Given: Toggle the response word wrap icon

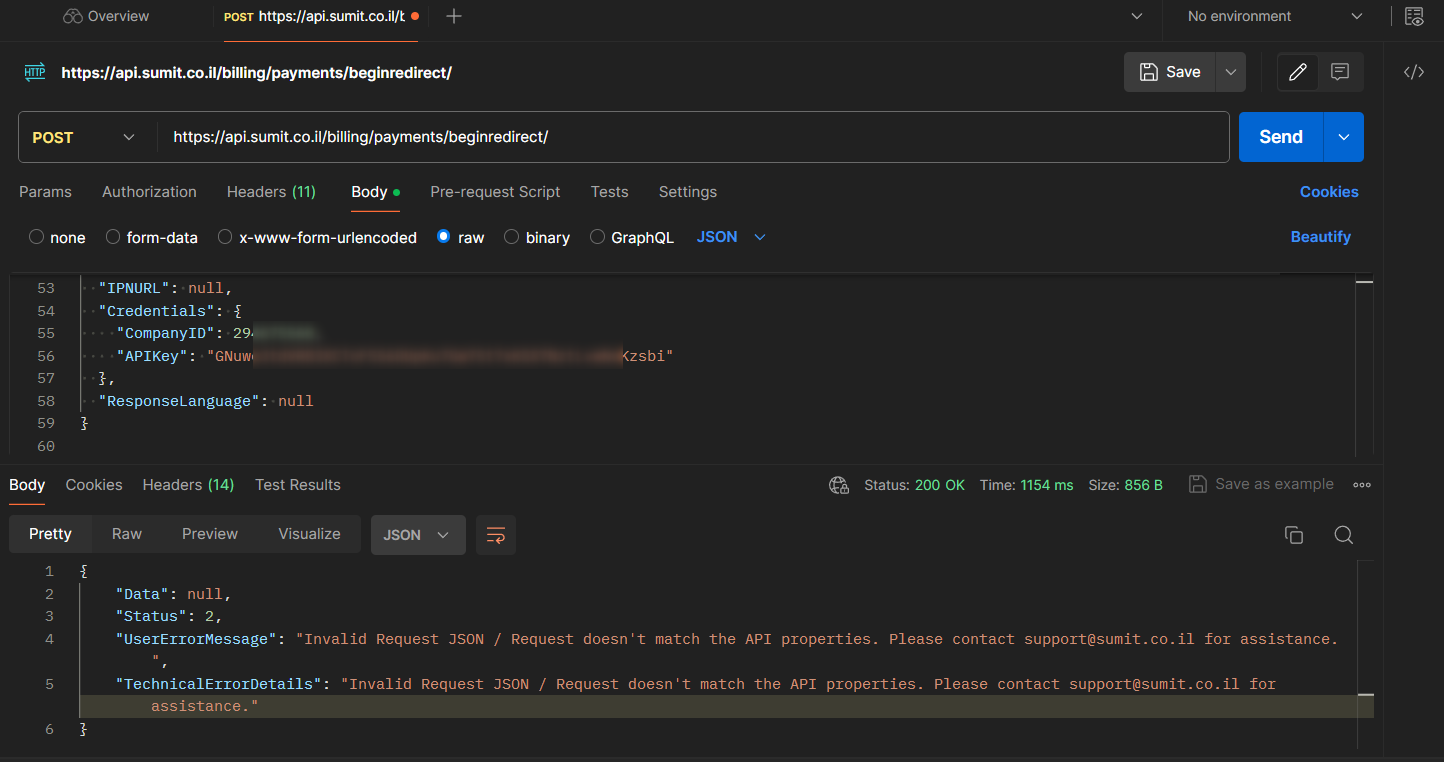Looking at the screenshot, I should 496,535.
